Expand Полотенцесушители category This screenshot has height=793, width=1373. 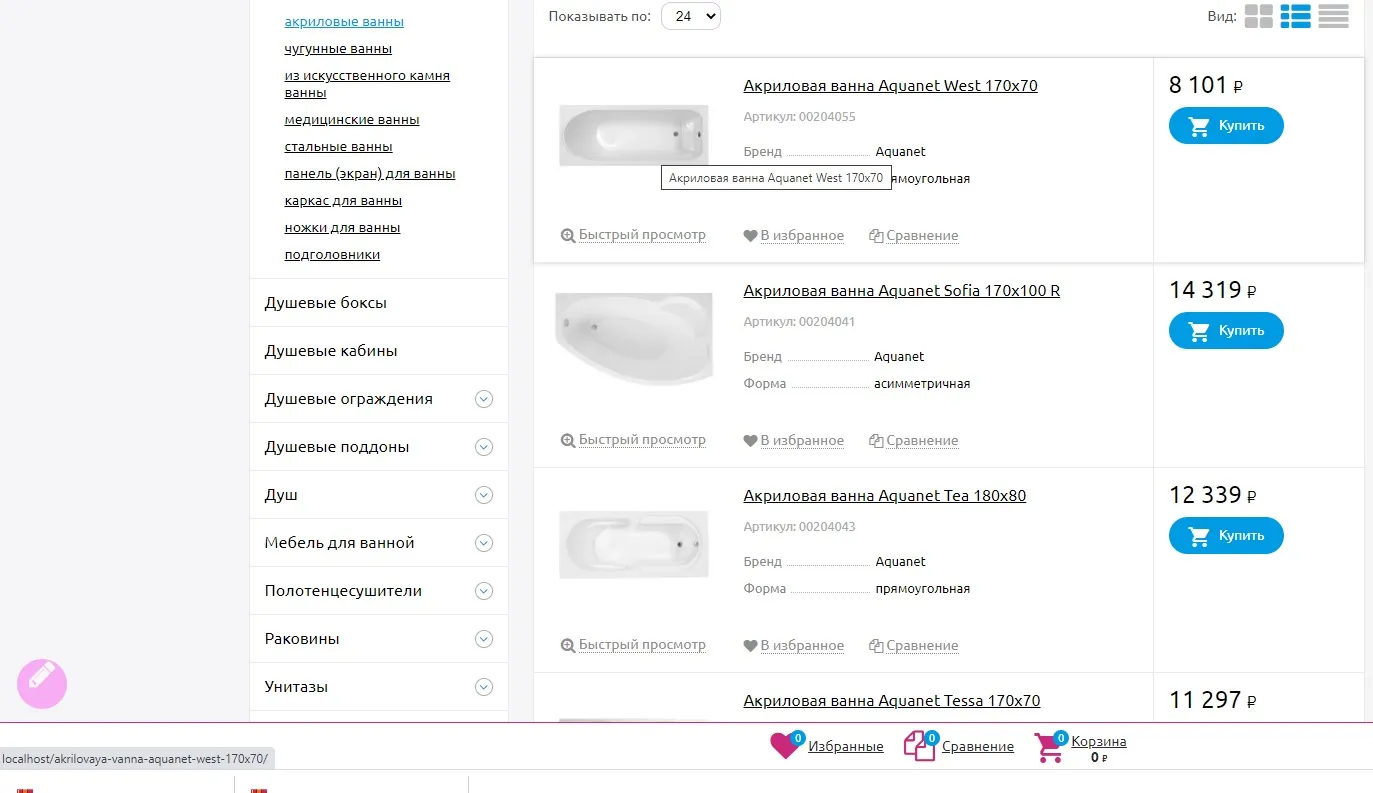484,591
